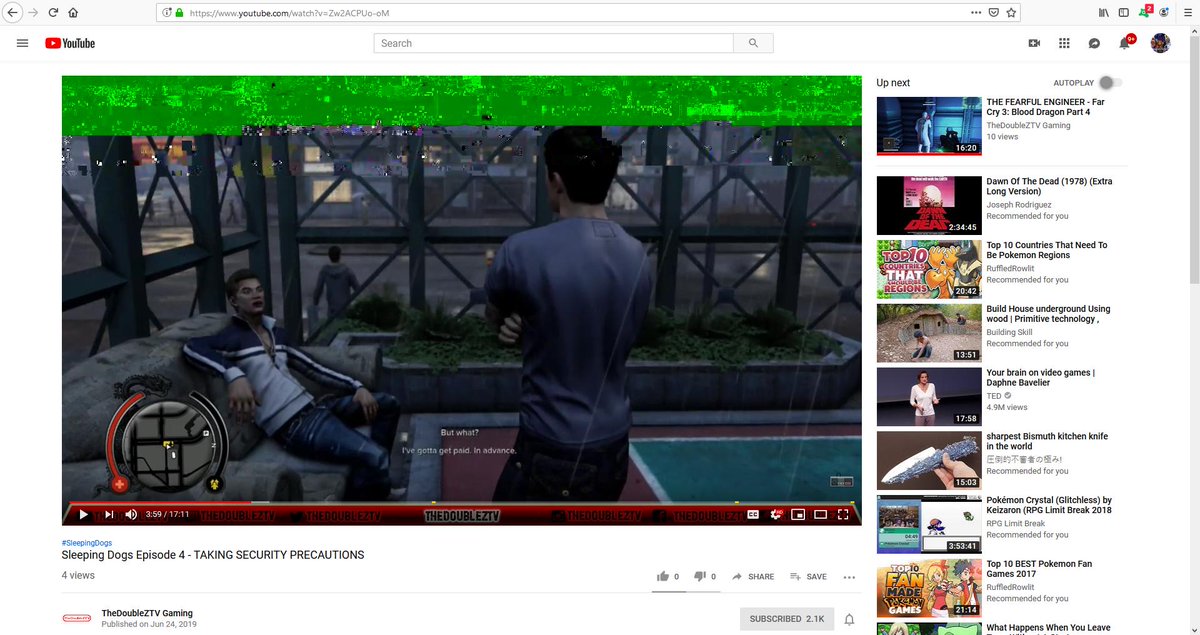Screen dimensions: 1200x635
Task: Seek on the red video progress bar
Action: pyautogui.click(x=461, y=503)
